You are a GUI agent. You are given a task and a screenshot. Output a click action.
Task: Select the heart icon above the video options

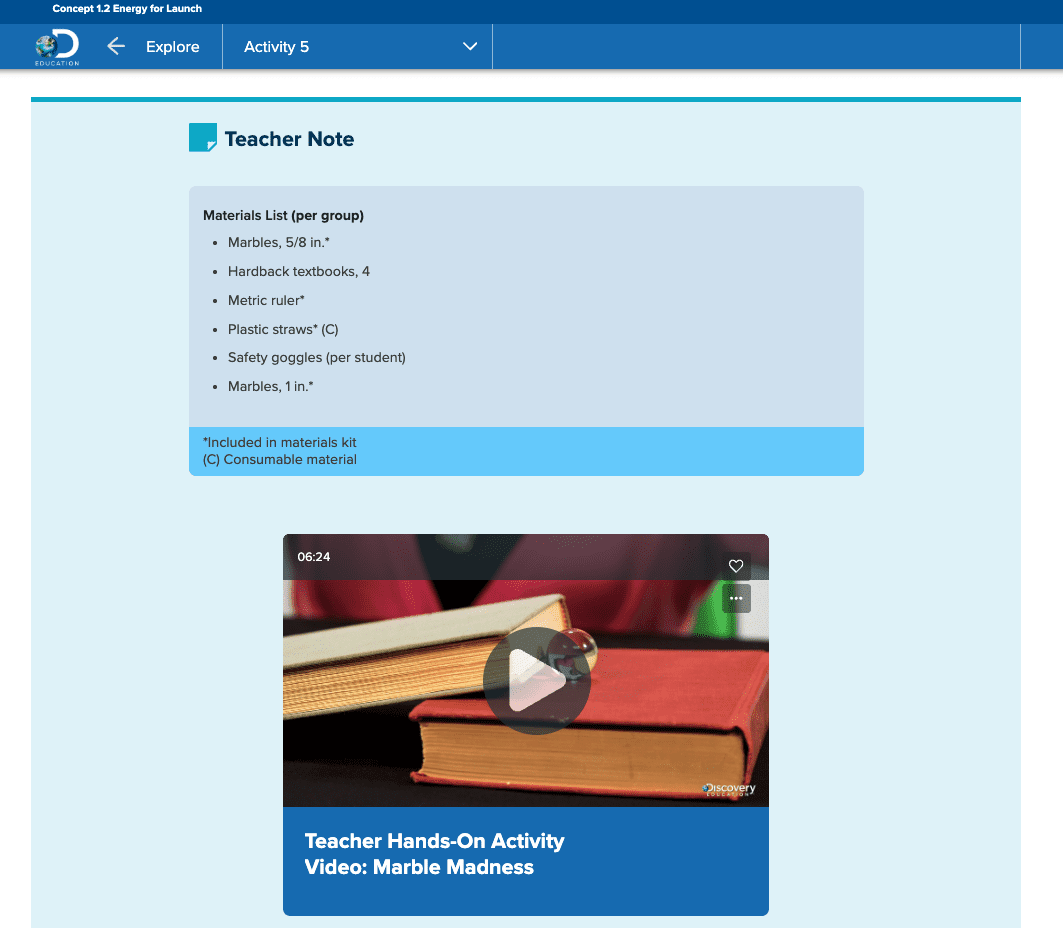736,566
